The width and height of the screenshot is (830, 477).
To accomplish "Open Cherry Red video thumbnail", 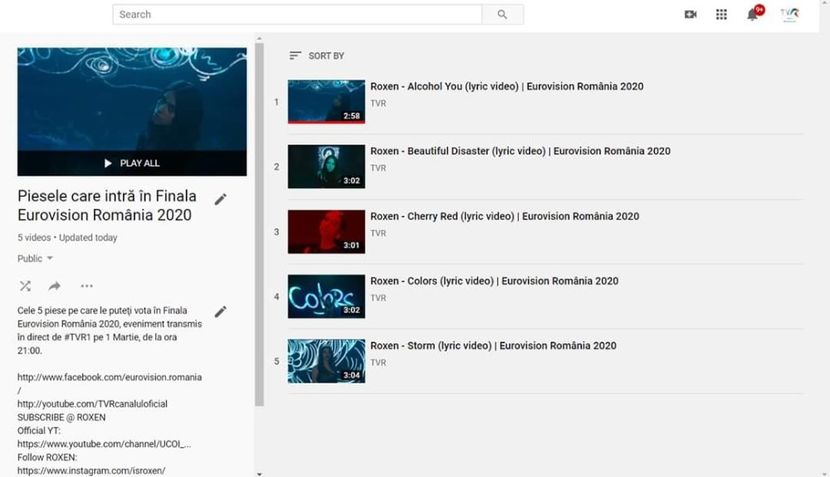I will coord(326,231).
